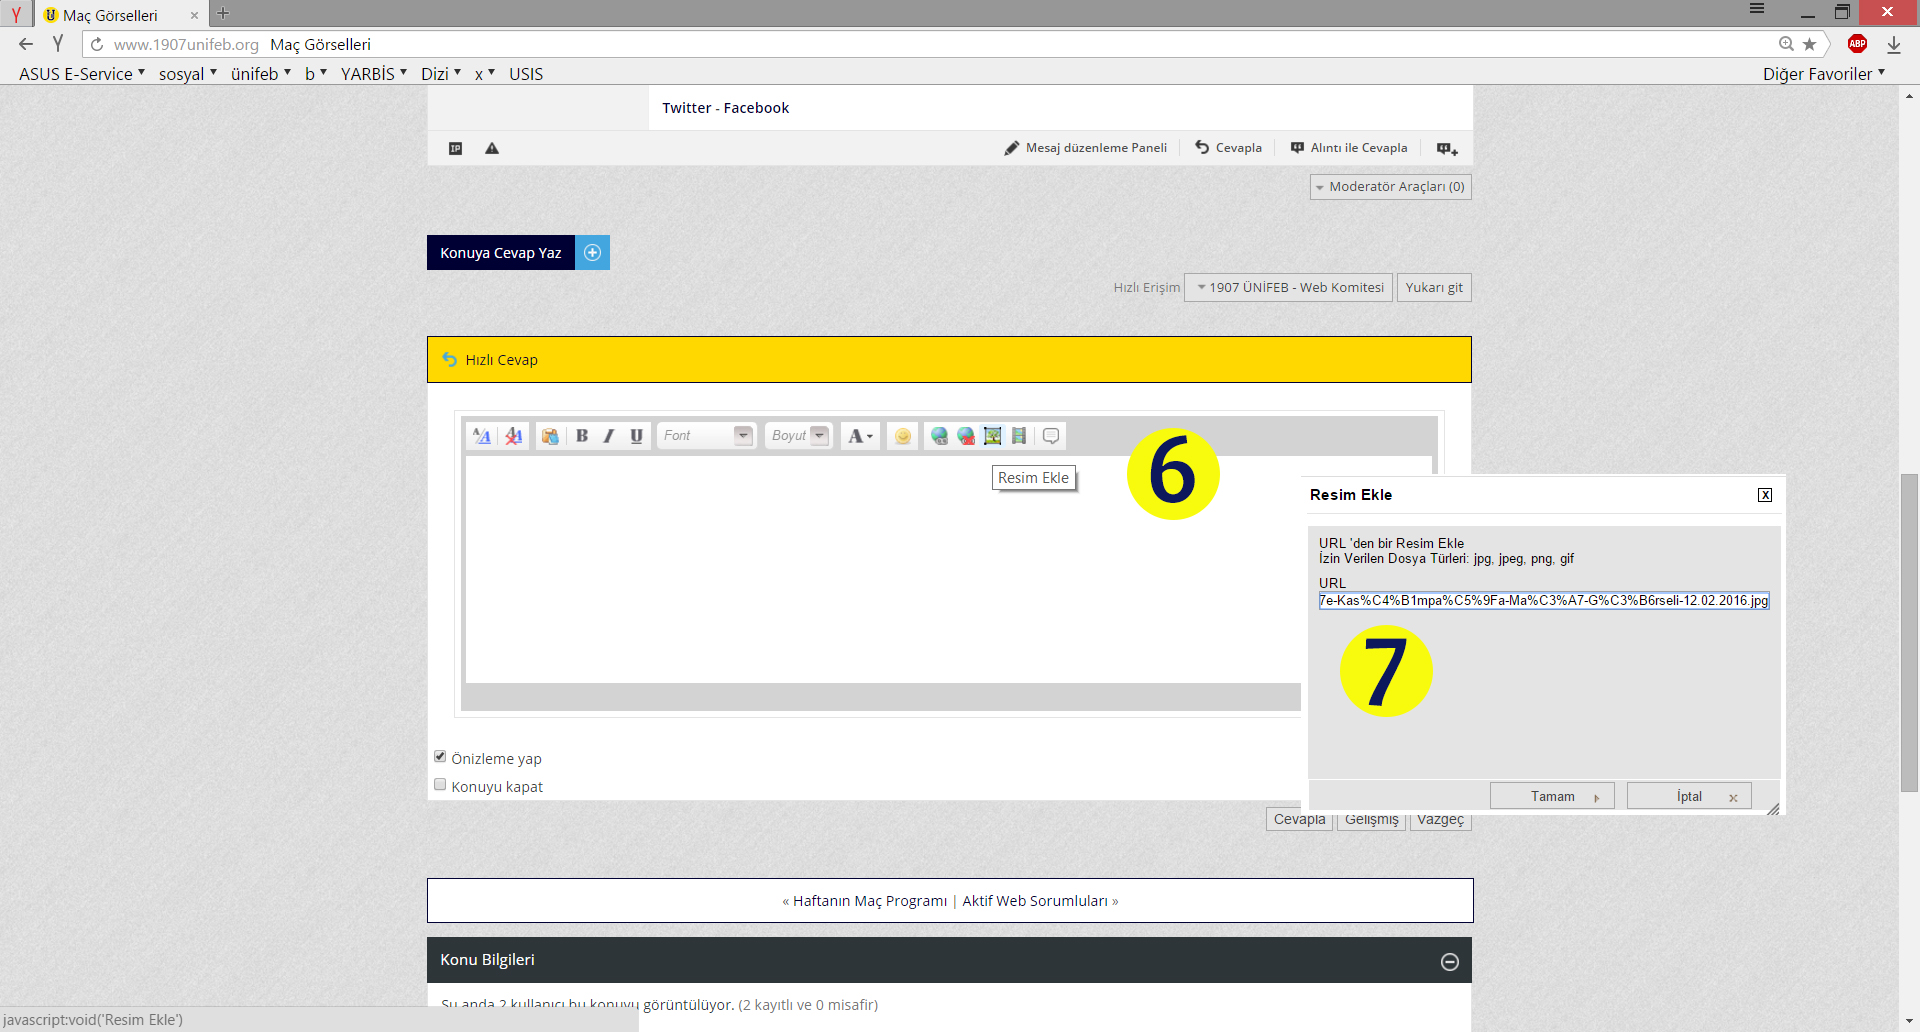1920x1032 pixels.
Task: Click the Bold formatting icon
Action: 582,436
